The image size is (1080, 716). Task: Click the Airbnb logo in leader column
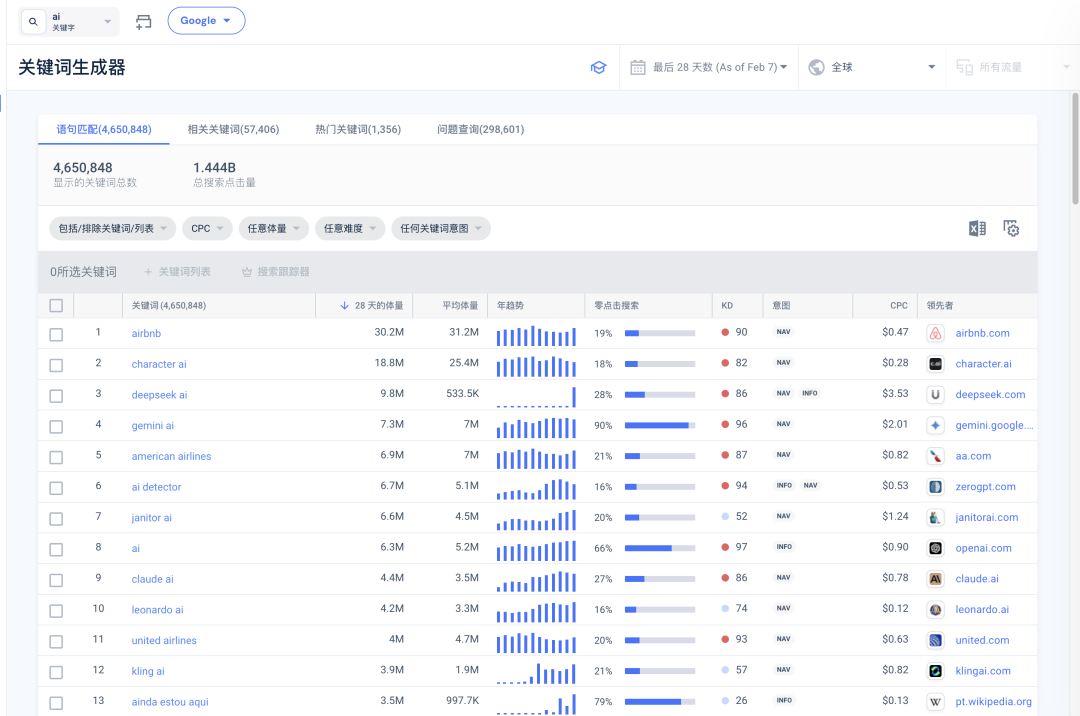935,333
